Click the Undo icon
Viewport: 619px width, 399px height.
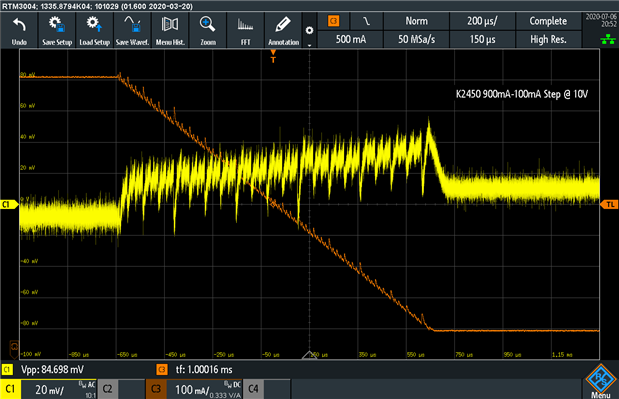19,30
